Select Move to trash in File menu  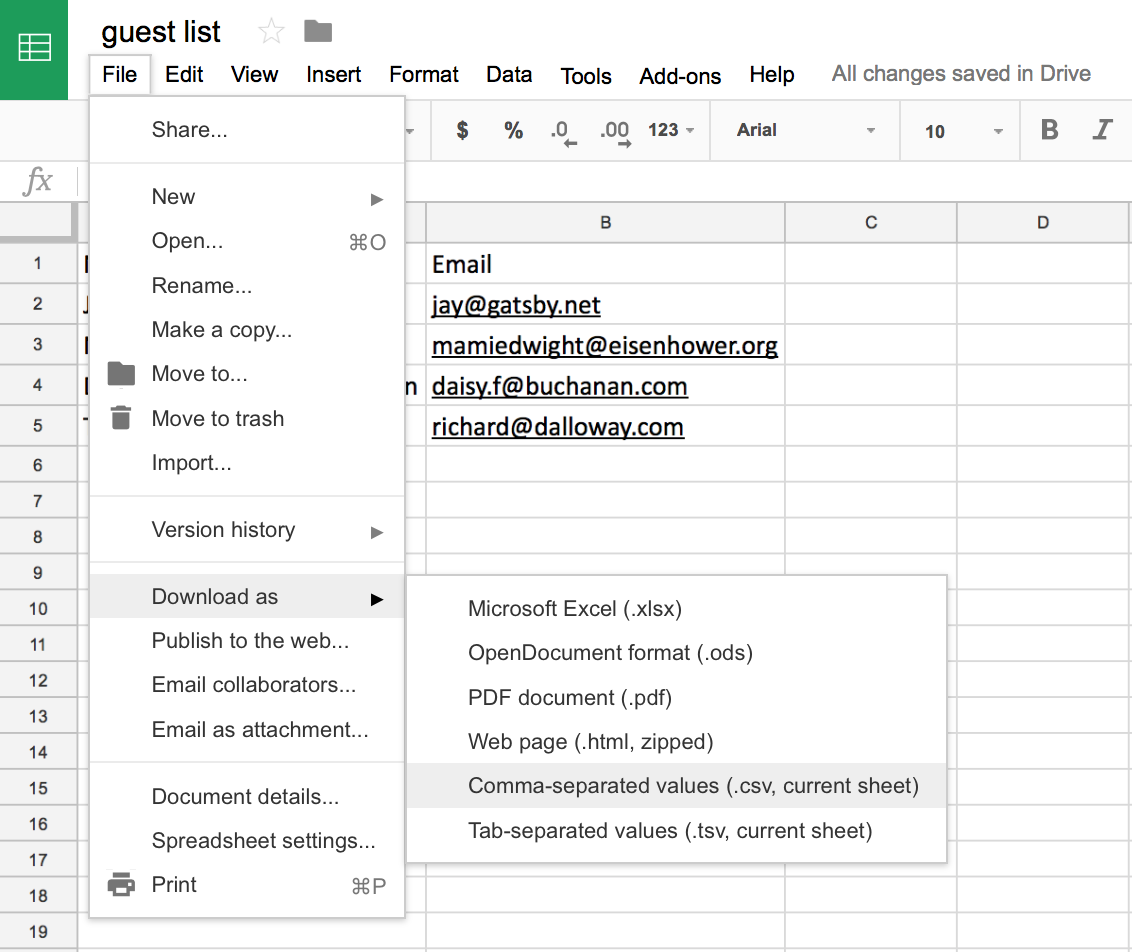(x=217, y=419)
